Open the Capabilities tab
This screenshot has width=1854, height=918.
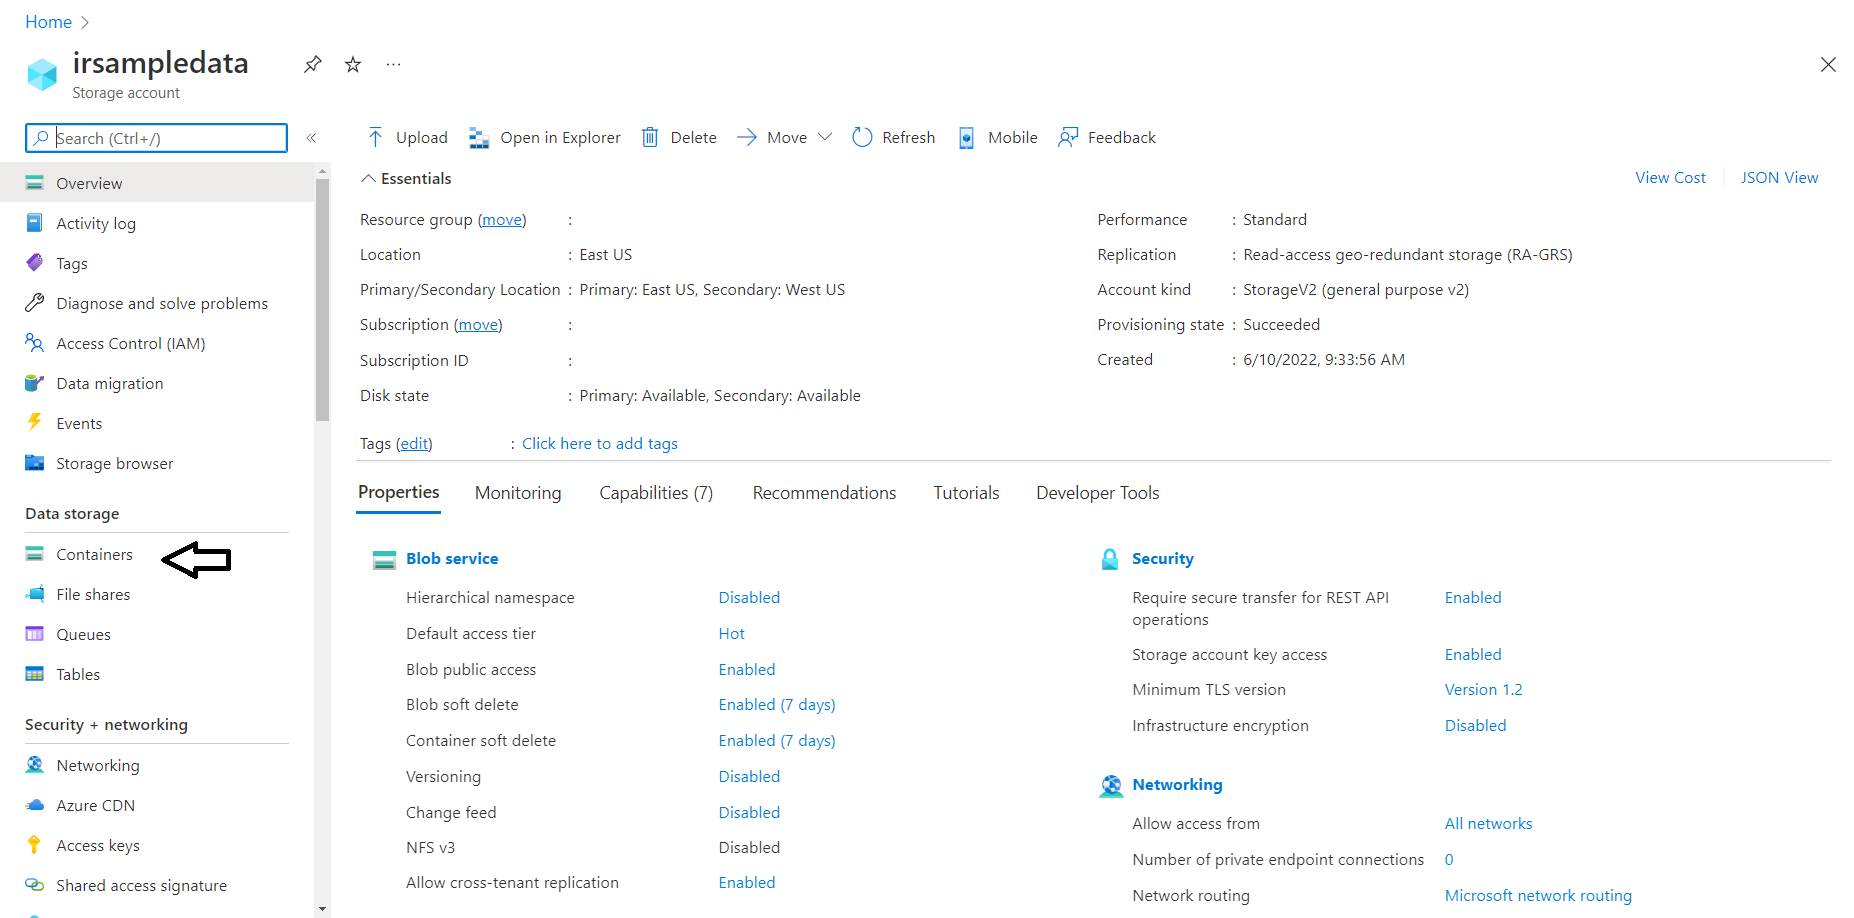coord(656,492)
